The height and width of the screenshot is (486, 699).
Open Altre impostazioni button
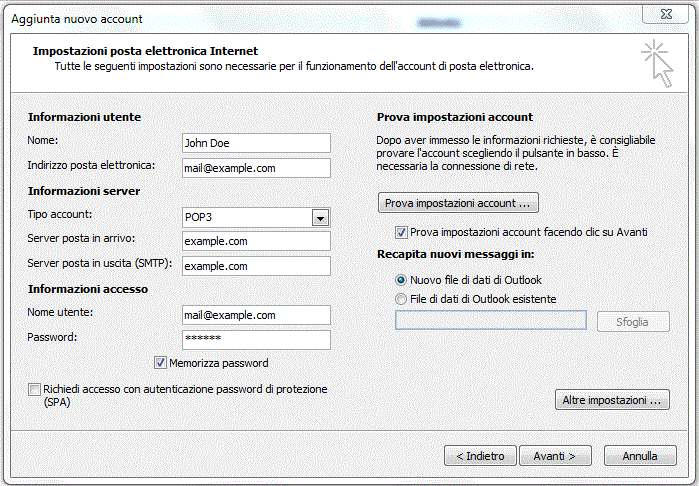tap(612, 400)
